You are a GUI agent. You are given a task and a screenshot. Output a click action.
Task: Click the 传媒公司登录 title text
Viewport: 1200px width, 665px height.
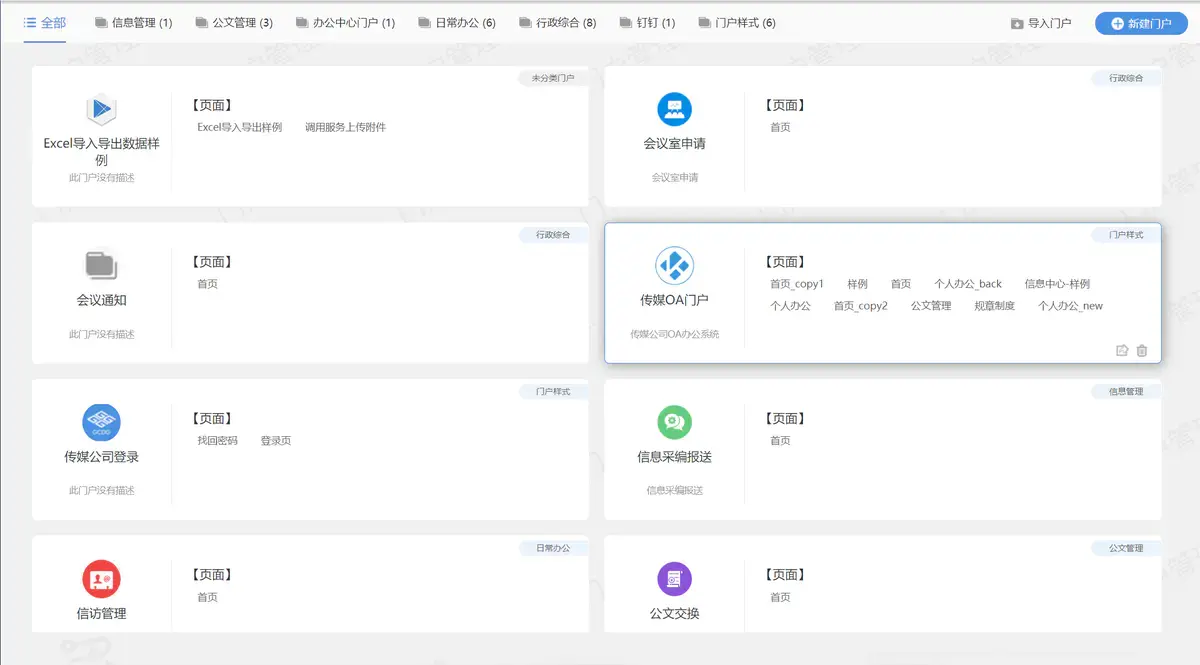(x=101, y=457)
